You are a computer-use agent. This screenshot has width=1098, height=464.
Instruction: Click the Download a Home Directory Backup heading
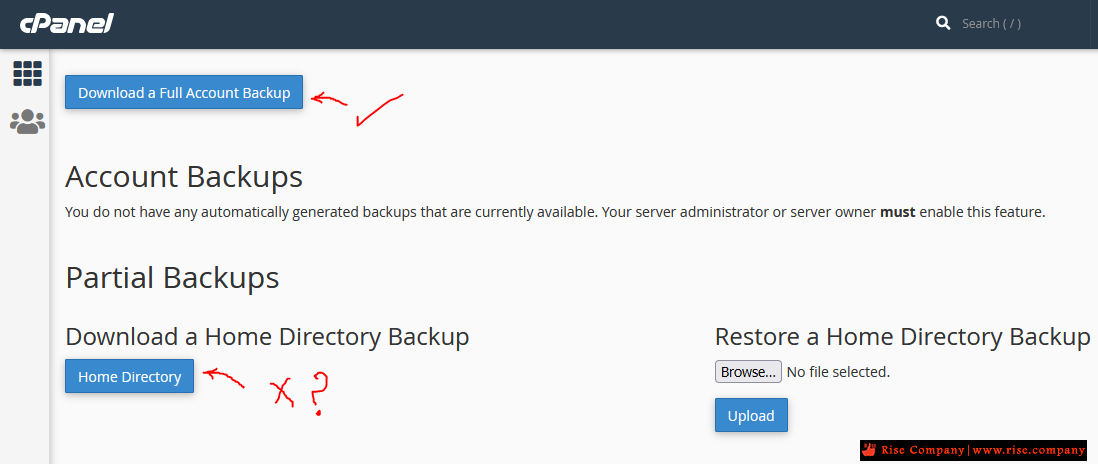[267, 337]
